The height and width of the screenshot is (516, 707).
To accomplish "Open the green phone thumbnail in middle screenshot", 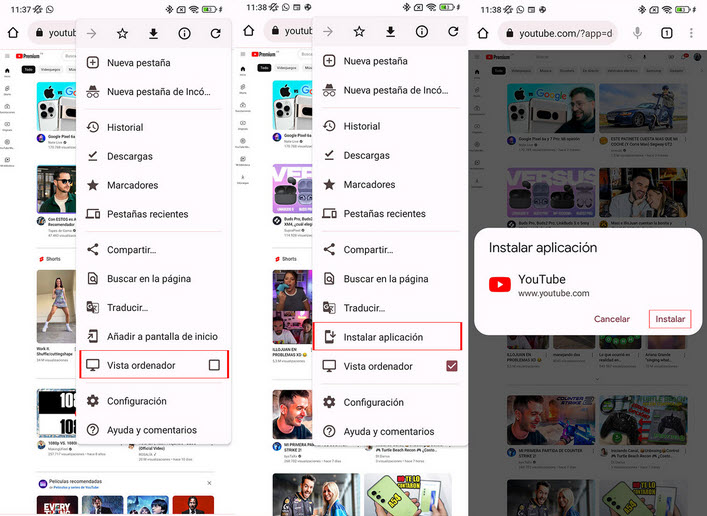I will pyautogui.click(x=408, y=494).
